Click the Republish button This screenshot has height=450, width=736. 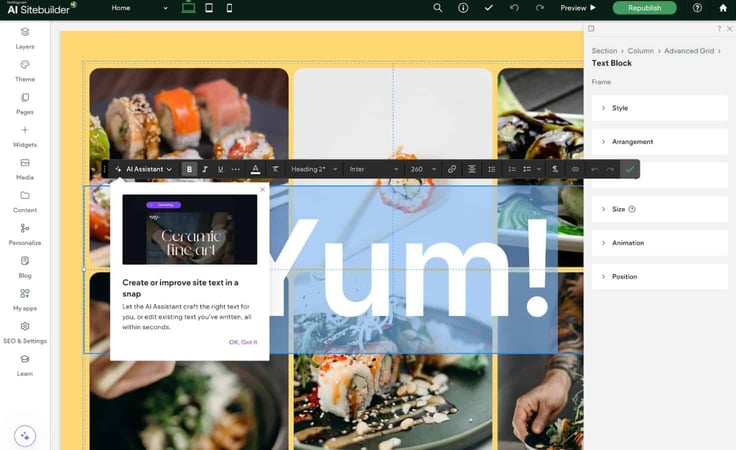click(x=644, y=8)
